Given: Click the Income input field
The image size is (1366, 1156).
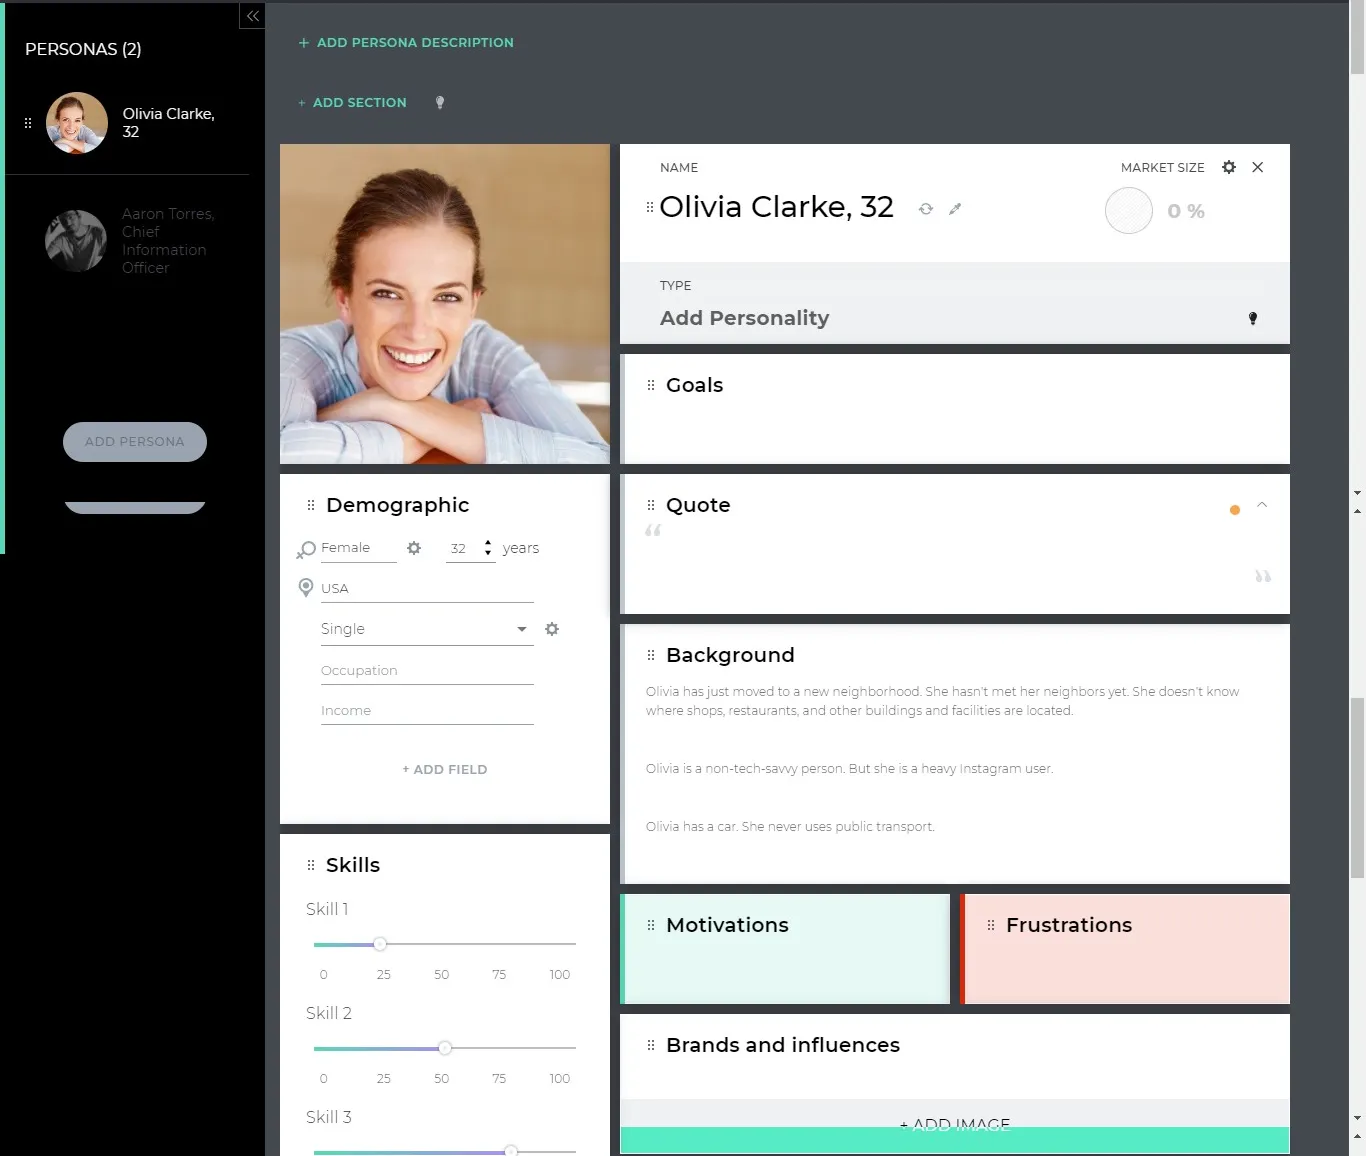Looking at the screenshot, I should click(x=427, y=711).
